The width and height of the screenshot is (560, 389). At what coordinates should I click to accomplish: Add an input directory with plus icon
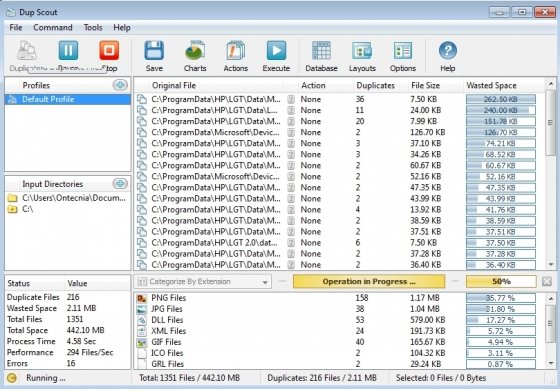pos(120,184)
